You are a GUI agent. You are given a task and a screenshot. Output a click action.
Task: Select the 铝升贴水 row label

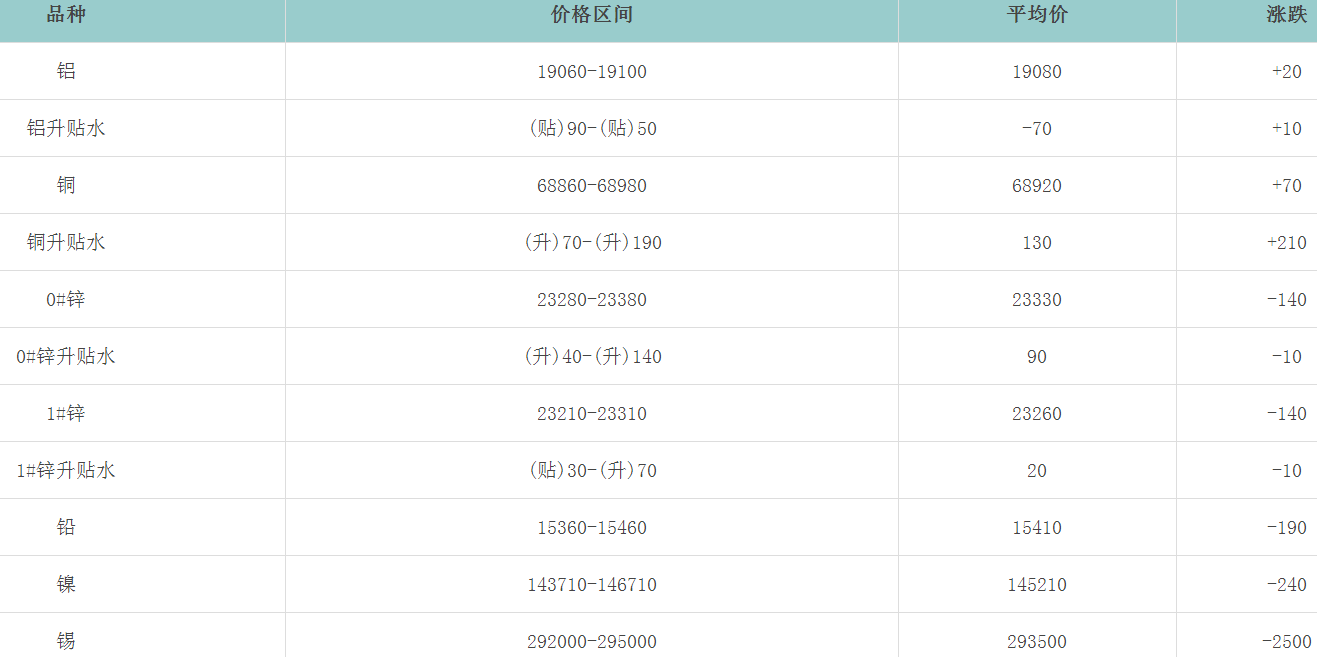pyautogui.click(x=66, y=129)
